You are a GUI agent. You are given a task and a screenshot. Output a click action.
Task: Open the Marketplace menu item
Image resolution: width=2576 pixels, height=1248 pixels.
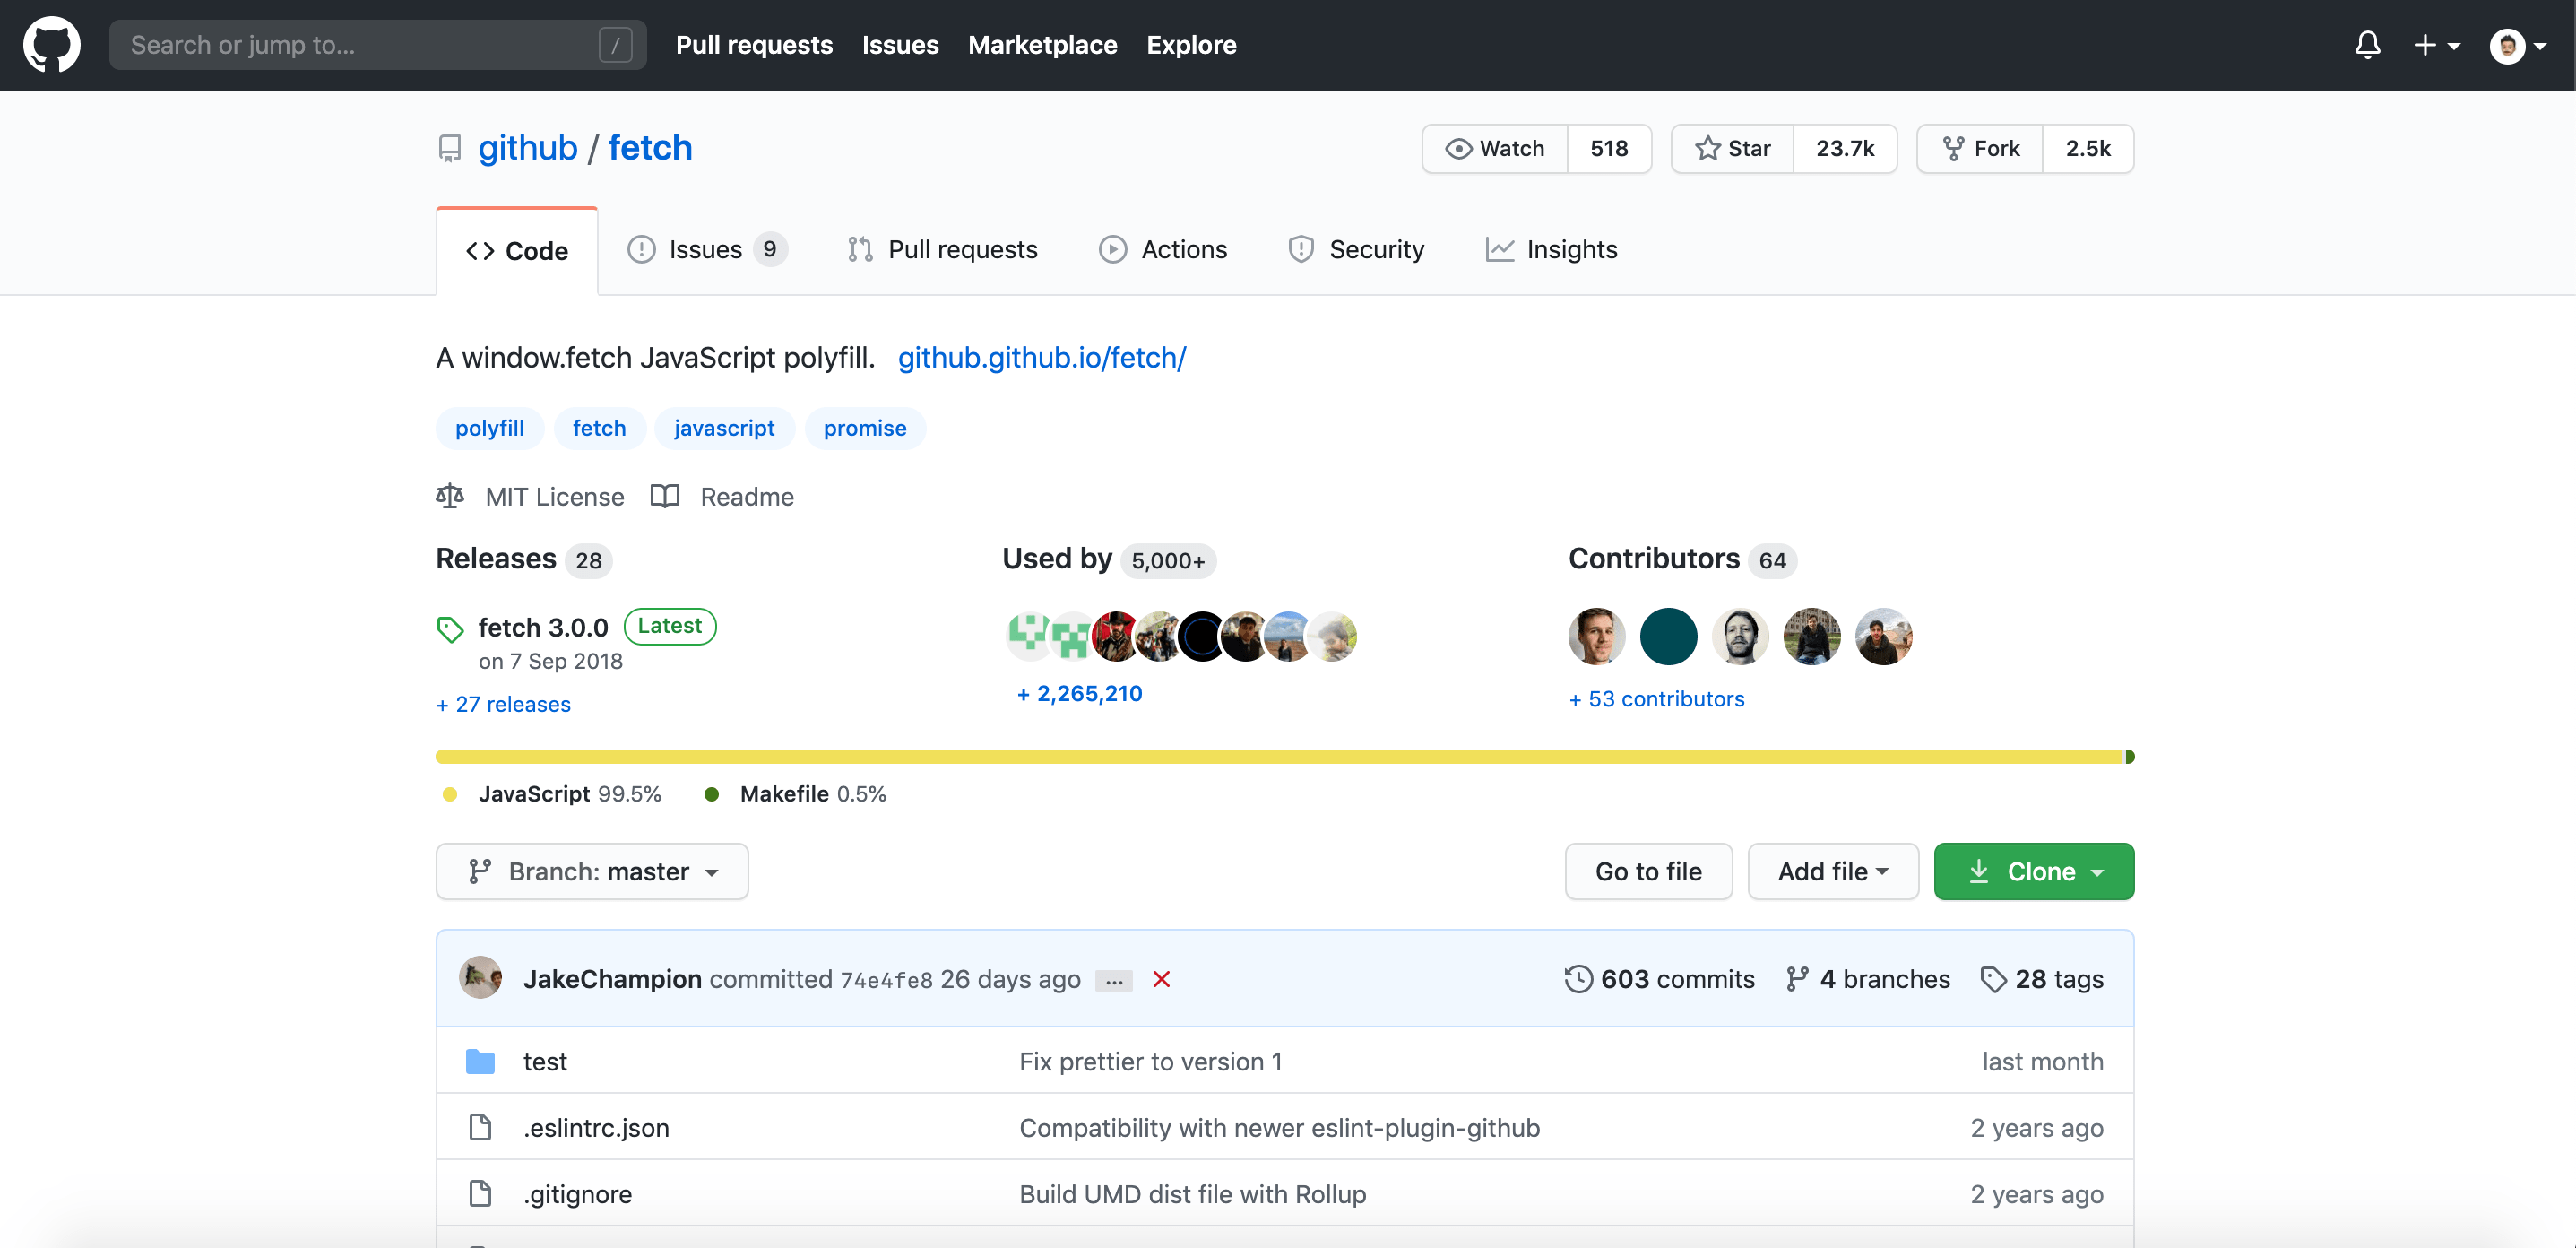tap(1042, 45)
